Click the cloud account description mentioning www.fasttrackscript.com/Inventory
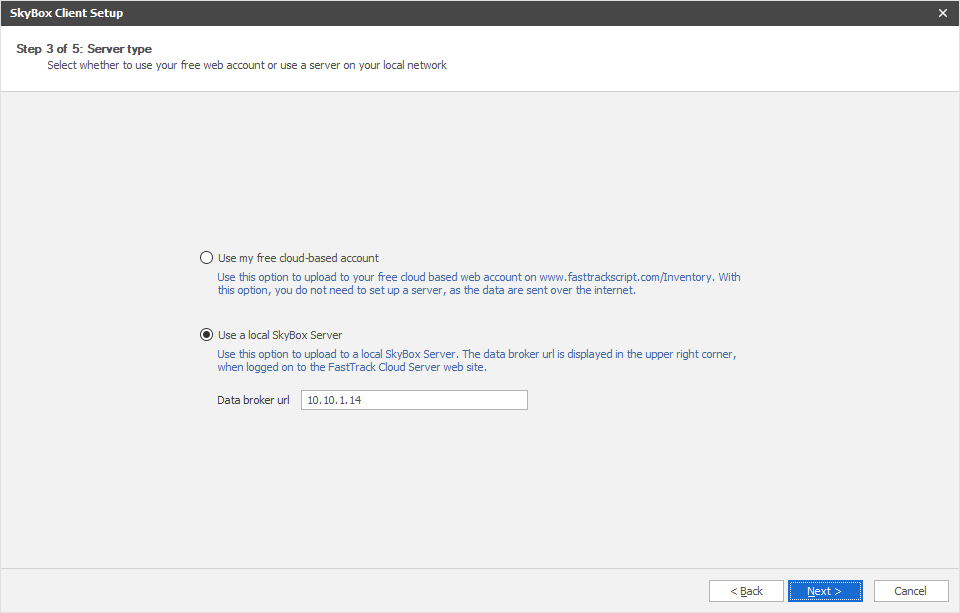Image resolution: width=960 pixels, height=613 pixels. pyautogui.click(x=479, y=284)
